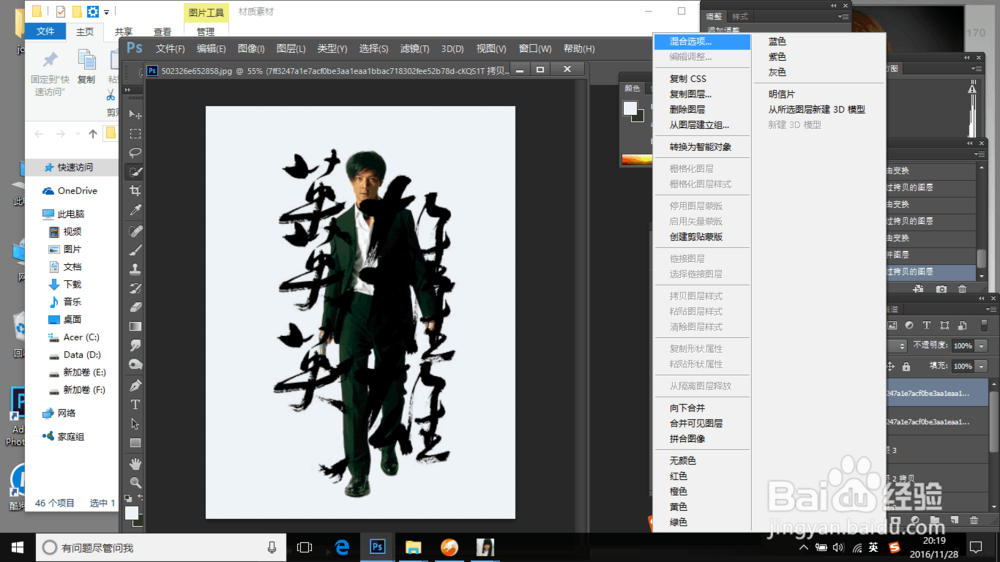Select the Move tool in Photoshop toolbar
Image resolution: width=1000 pixels, height=562 pixels.
coord(135,114)
